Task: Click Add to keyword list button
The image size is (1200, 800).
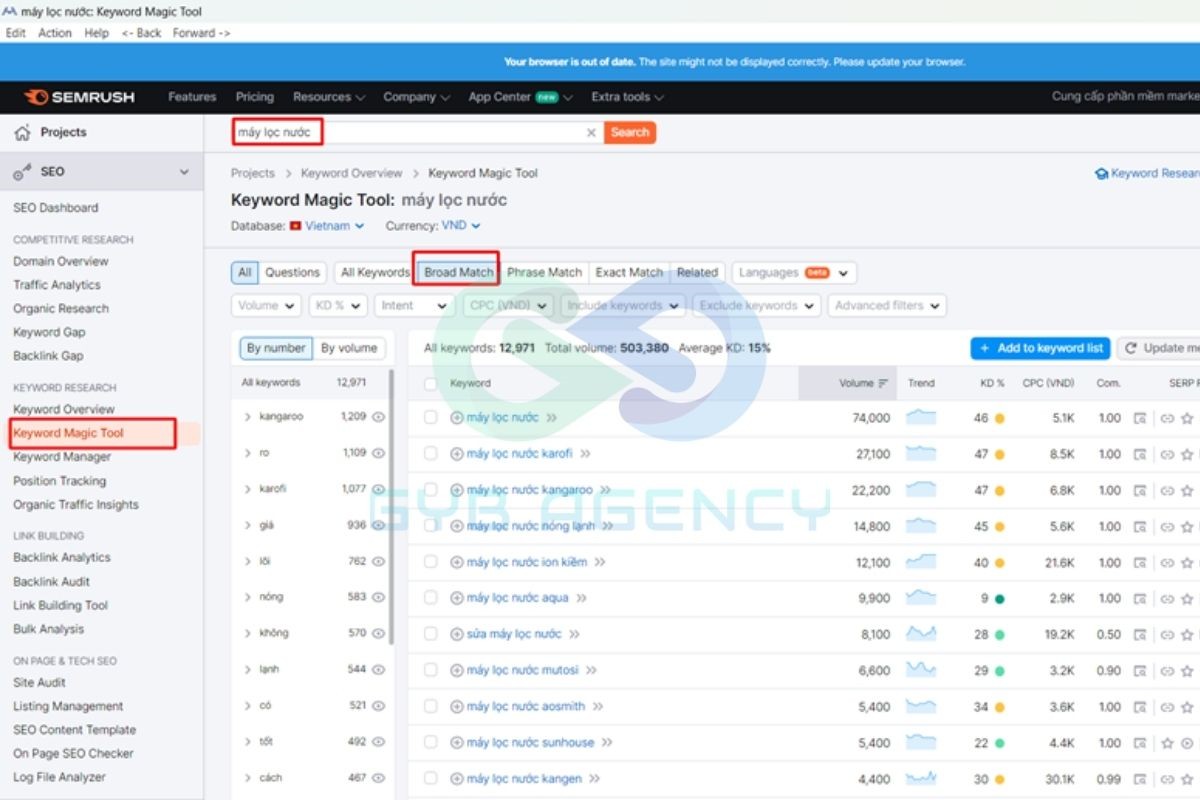Action: click(x=1041, y=348)
